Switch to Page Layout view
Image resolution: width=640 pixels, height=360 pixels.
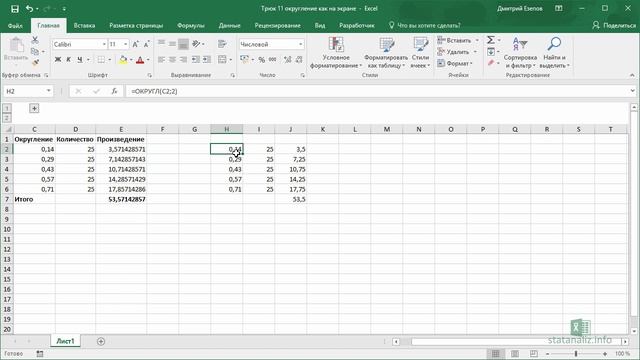515,353
